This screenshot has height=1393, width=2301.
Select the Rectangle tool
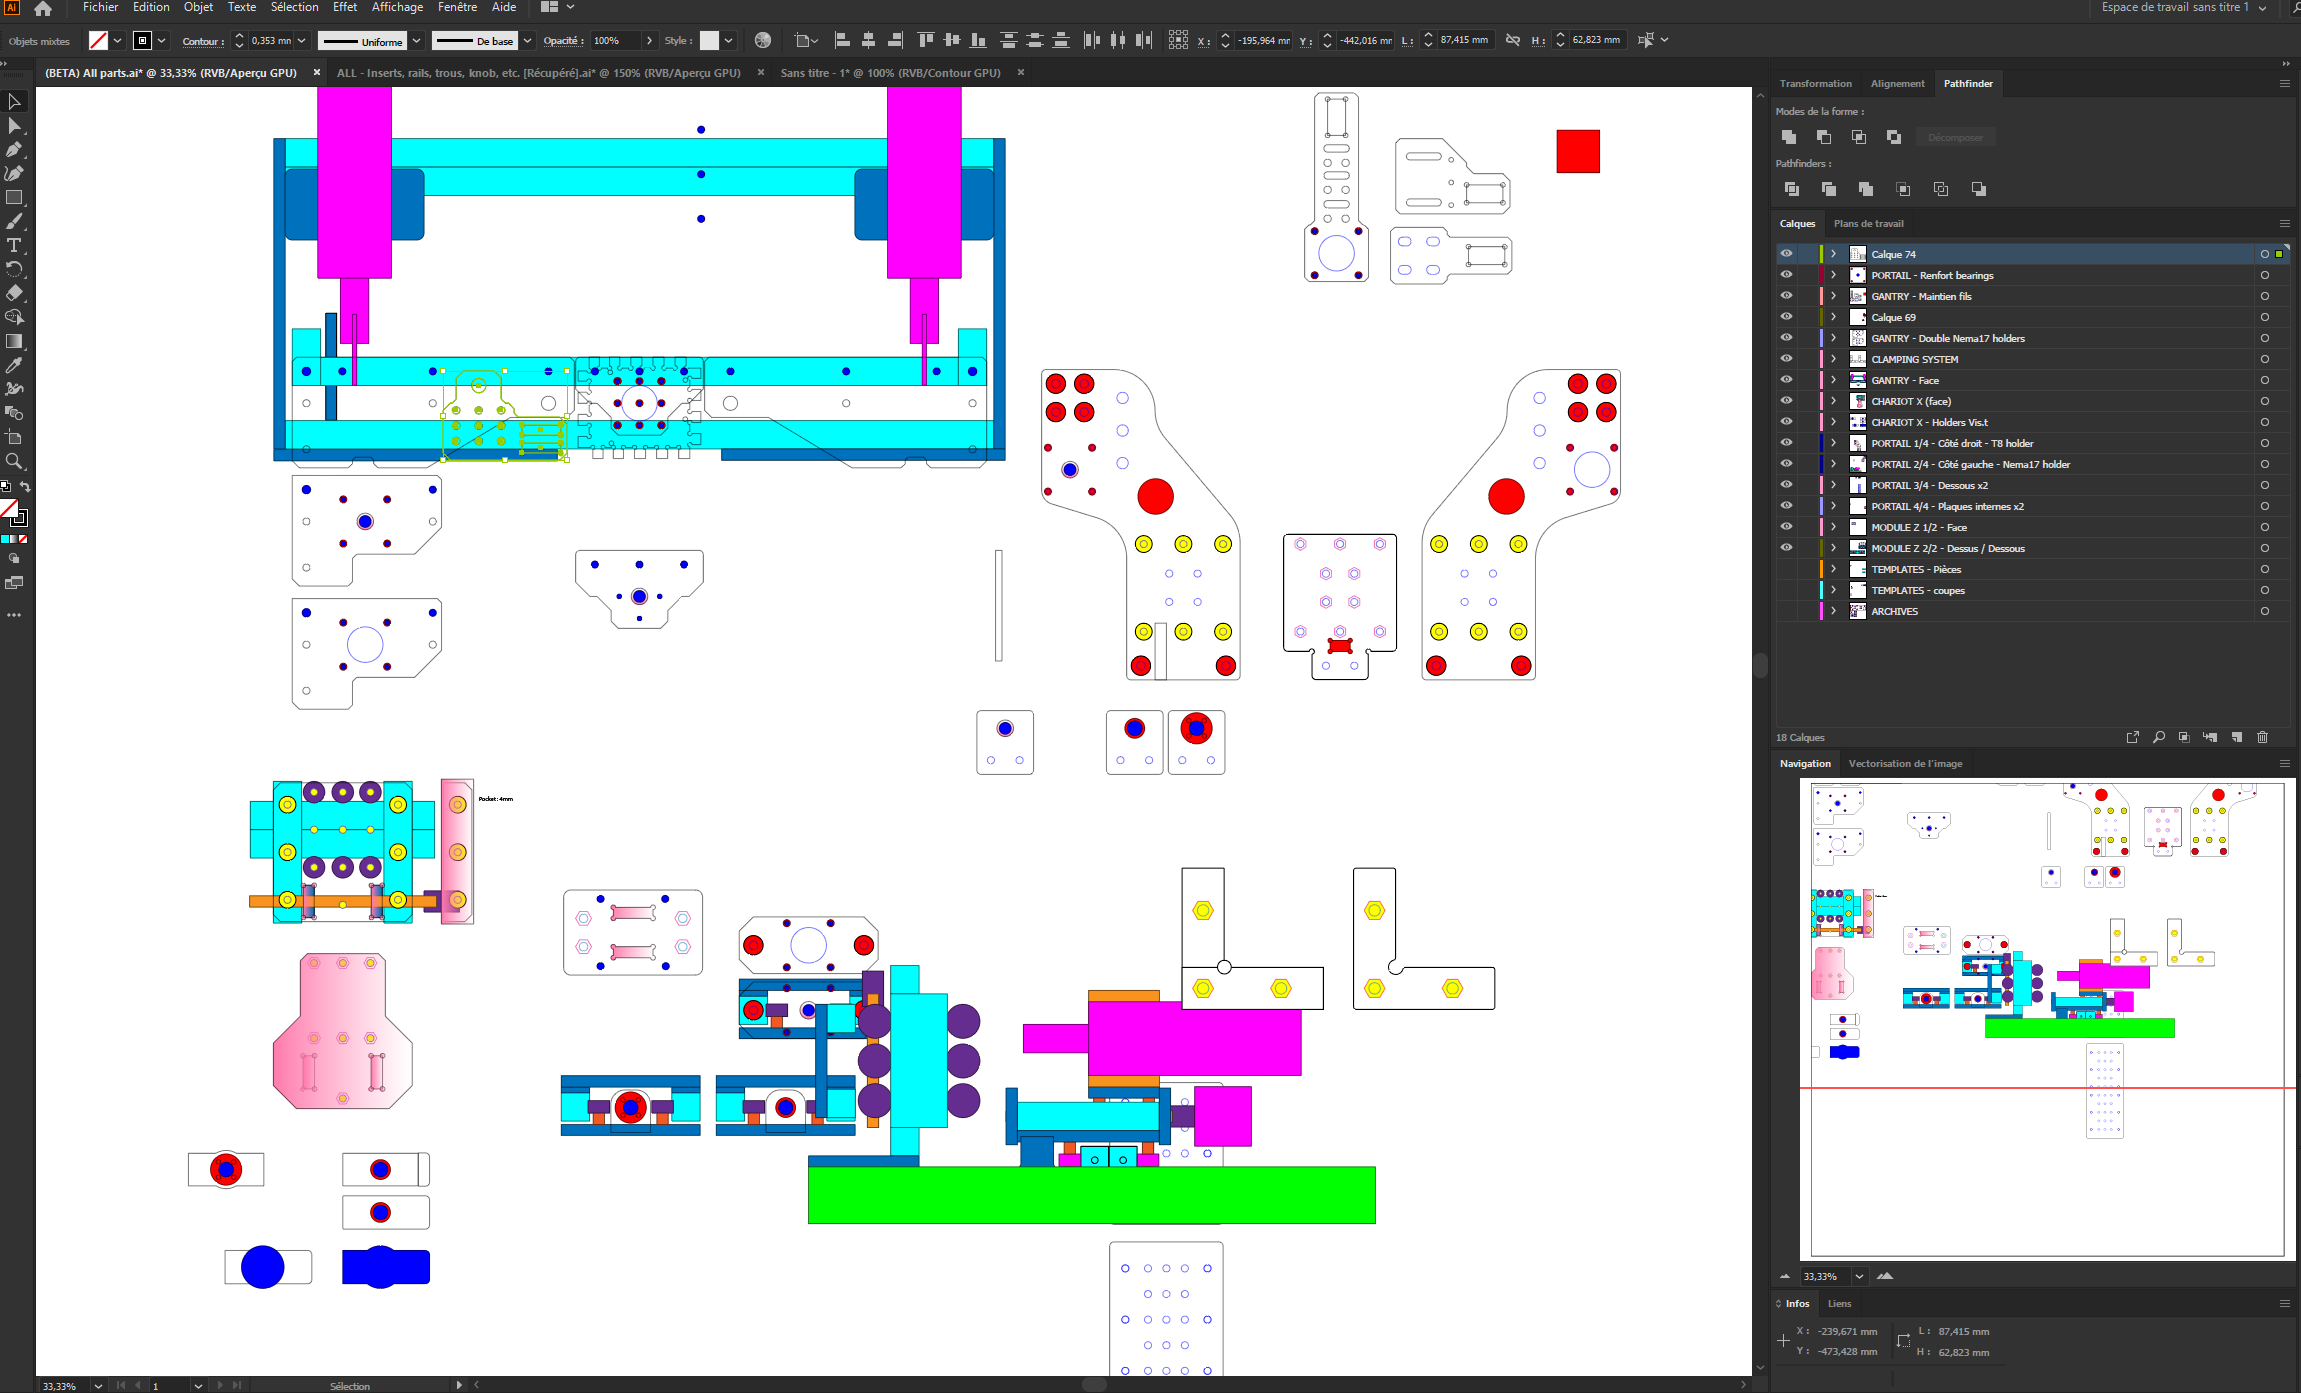[14, 198]
